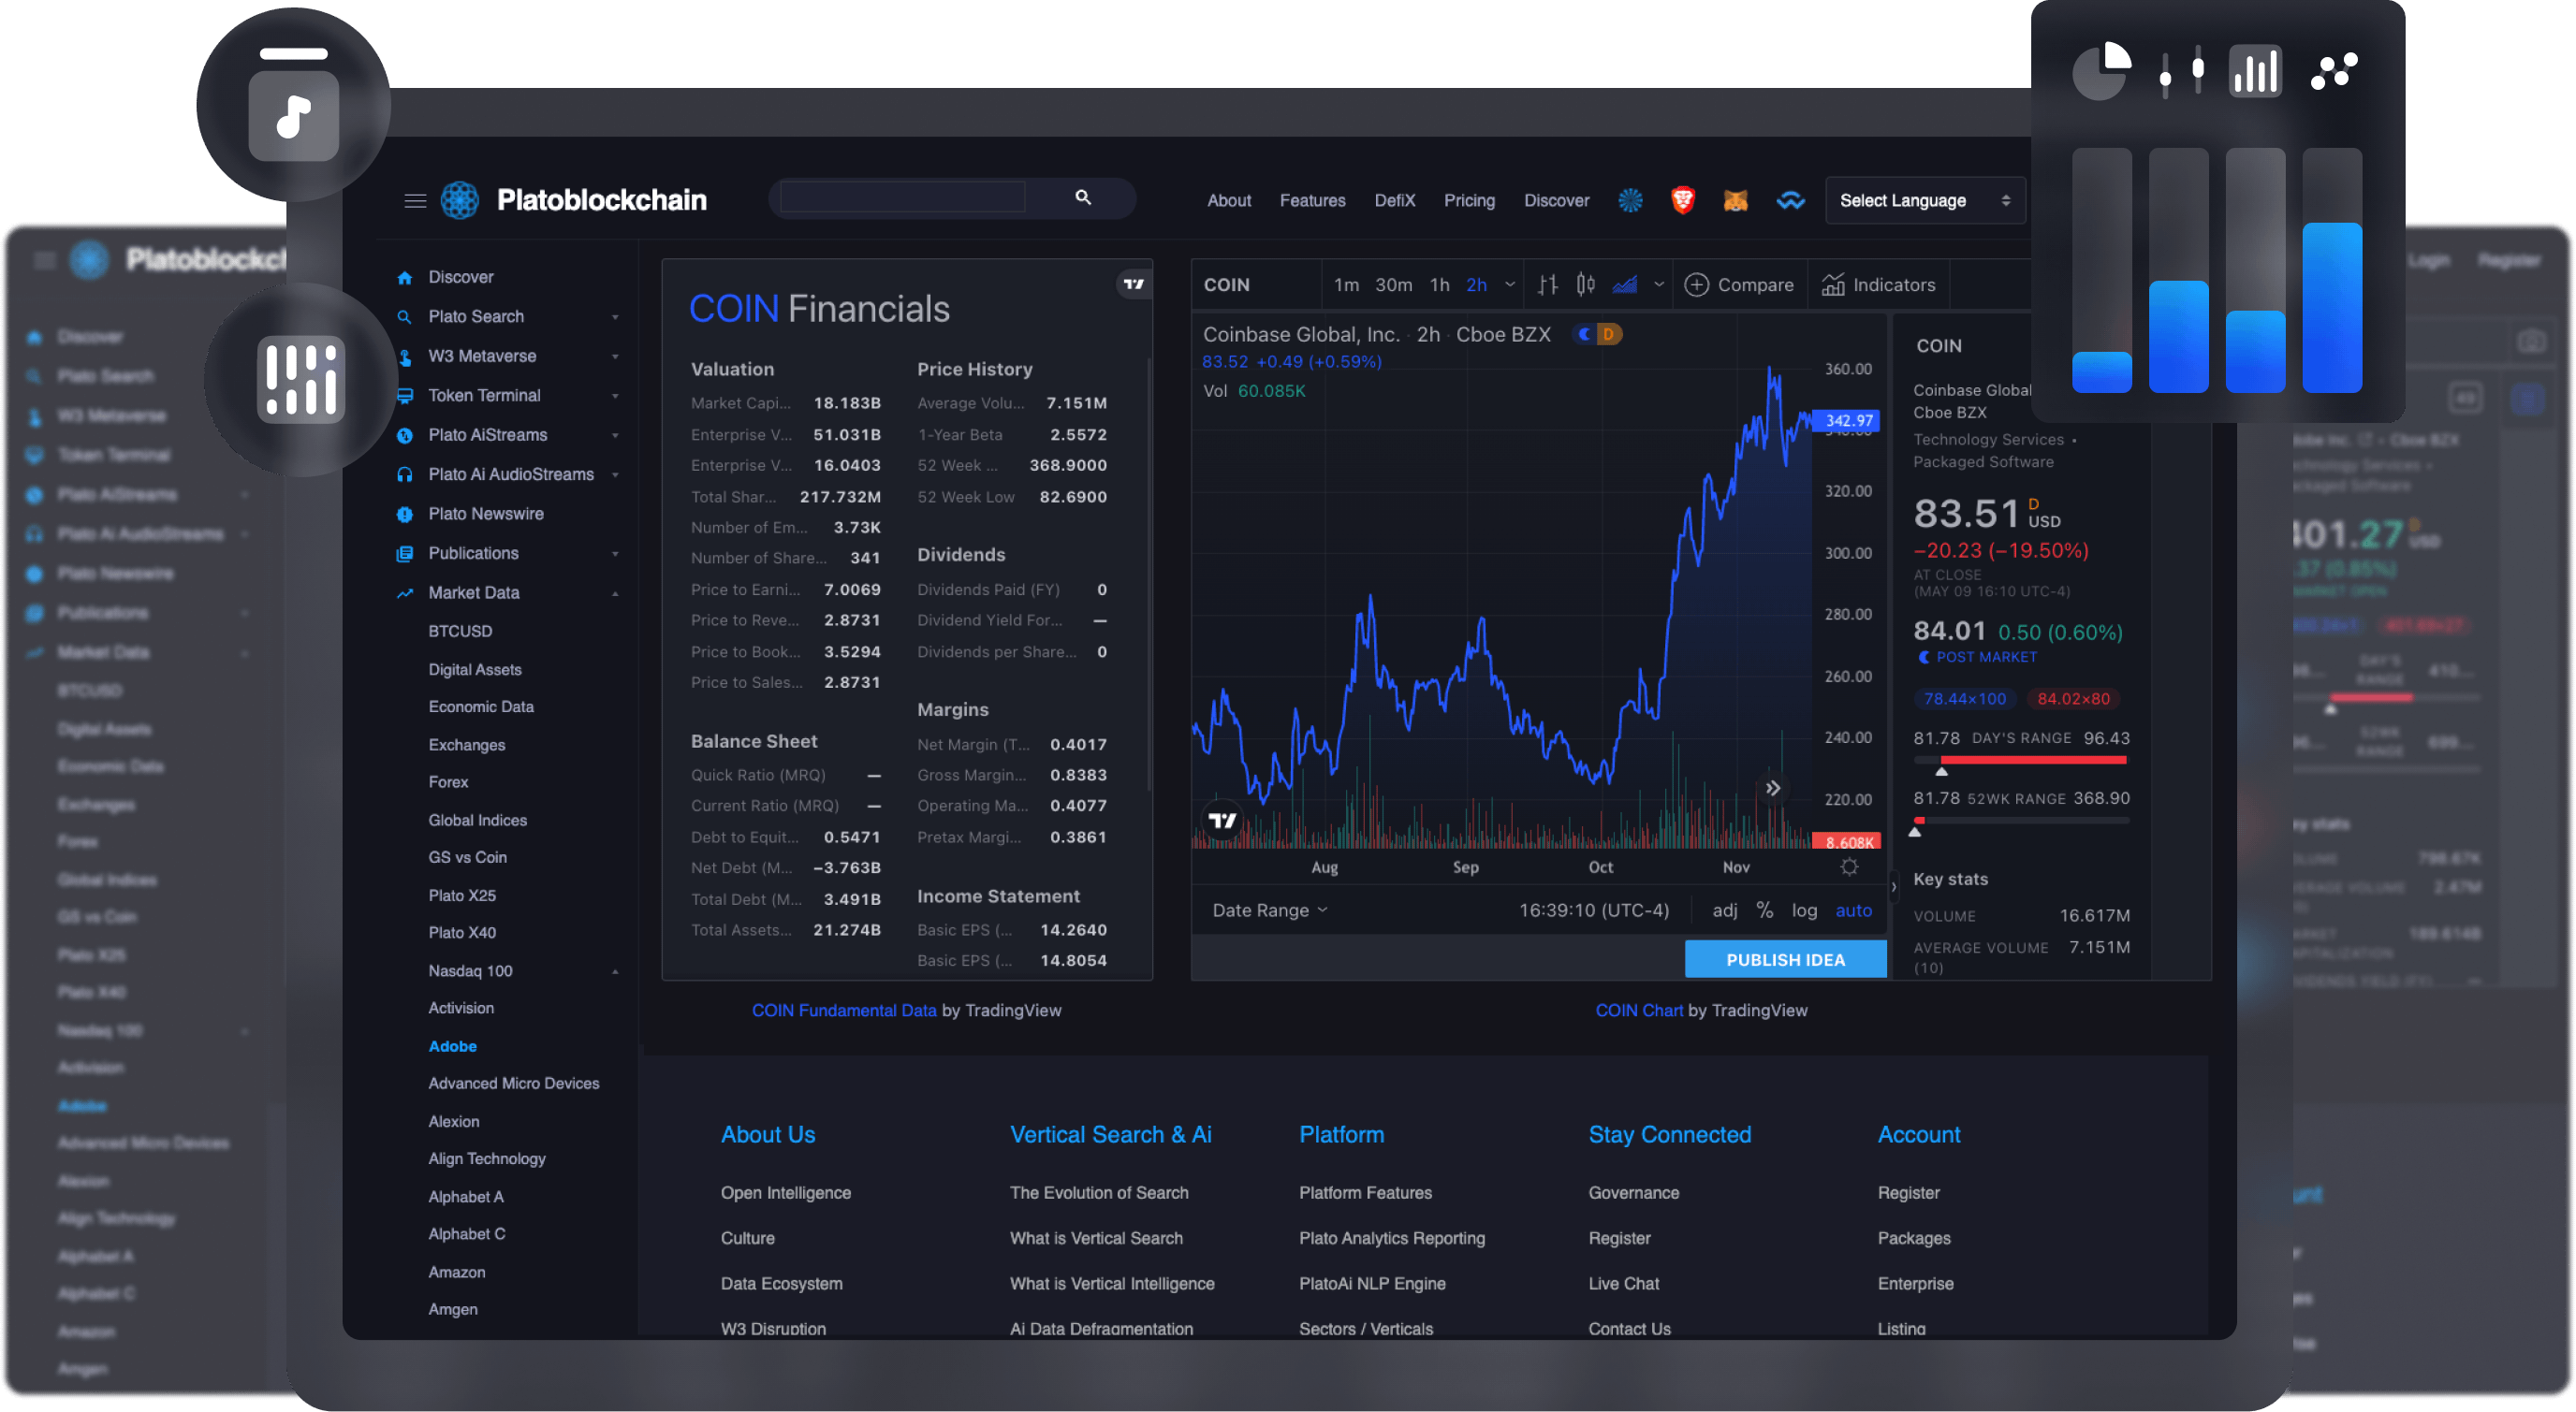This screenshot has height=1412, width=2576.
Task: Open the Pricing menu item
Action: click(x=1469, y=201)
